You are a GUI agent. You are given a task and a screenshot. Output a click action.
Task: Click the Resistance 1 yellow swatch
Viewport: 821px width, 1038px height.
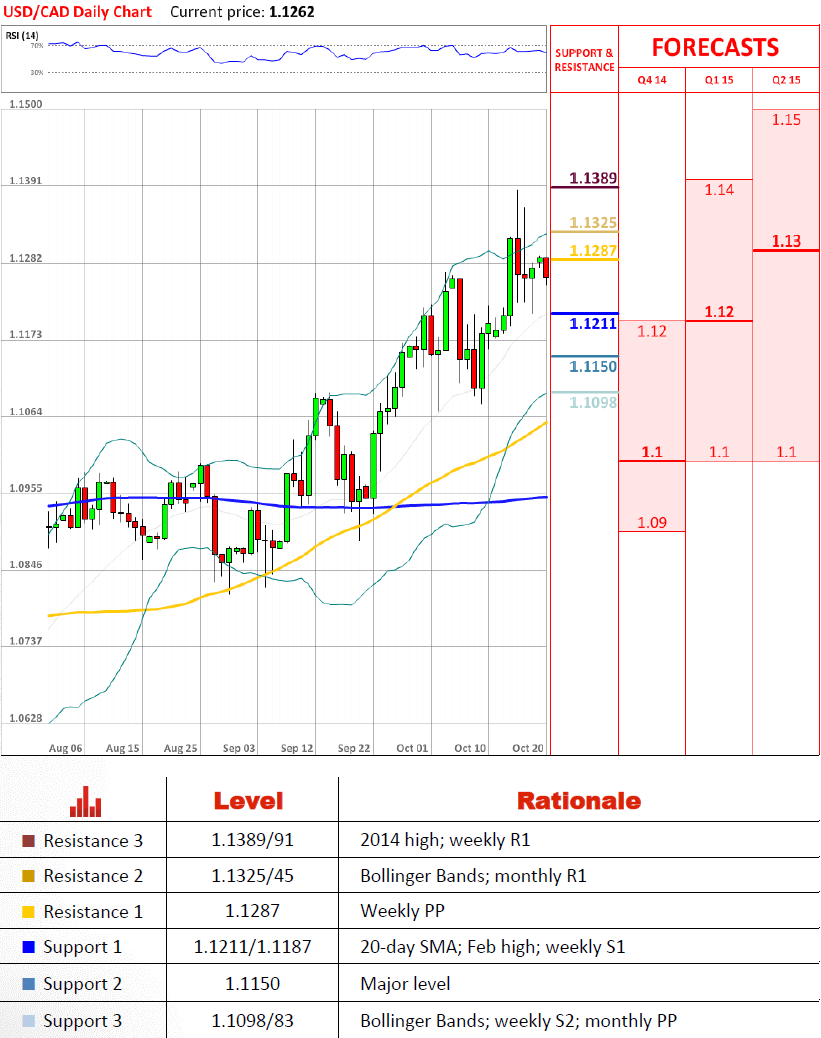pyautogui.click(x=28, y=912)
